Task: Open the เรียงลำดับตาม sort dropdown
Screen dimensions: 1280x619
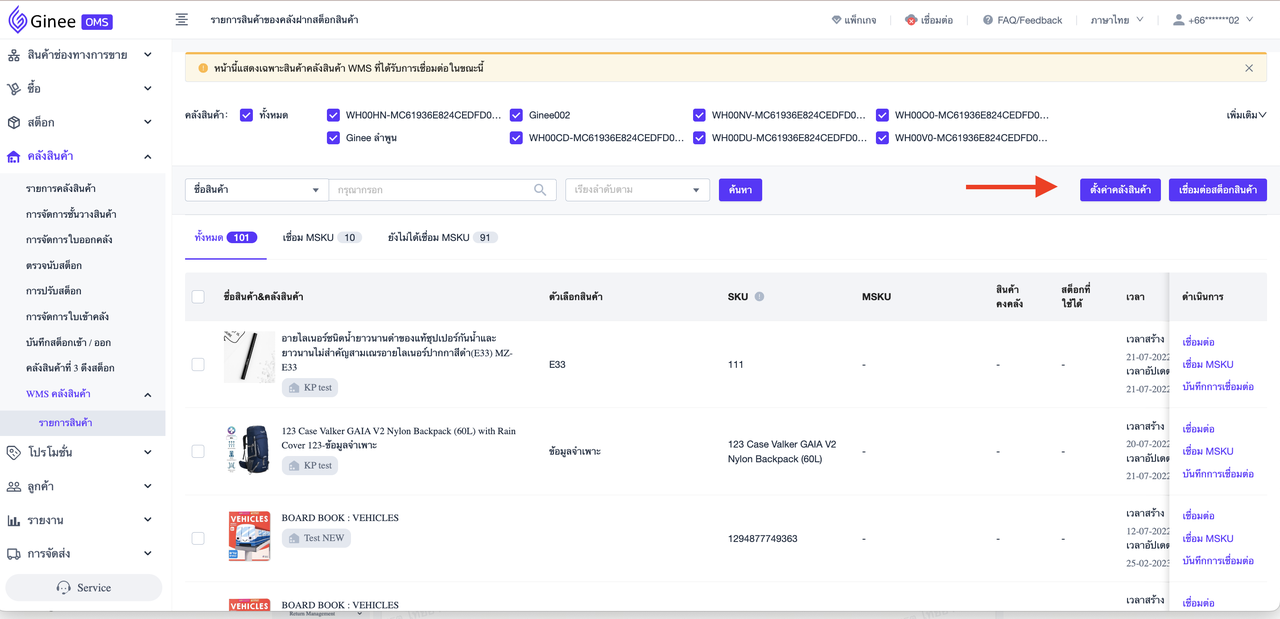Action: pos(636,190)
